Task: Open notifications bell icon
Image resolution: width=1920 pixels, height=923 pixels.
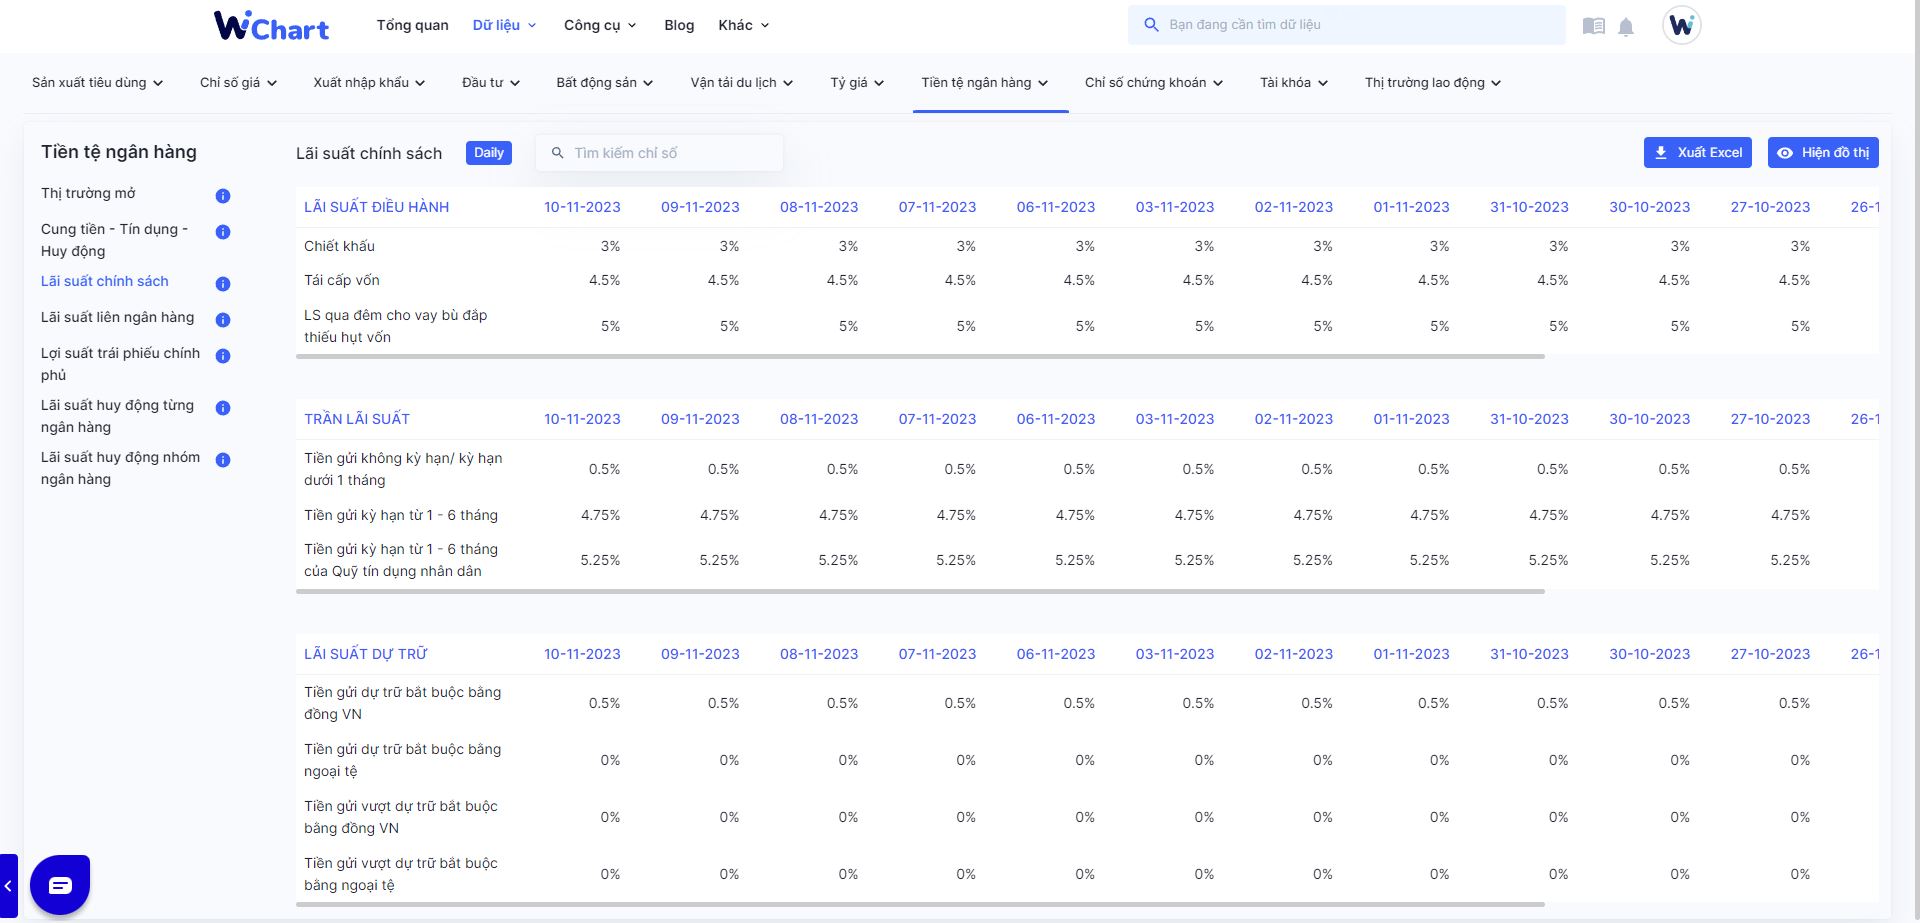Action: tap(1626, 27)
